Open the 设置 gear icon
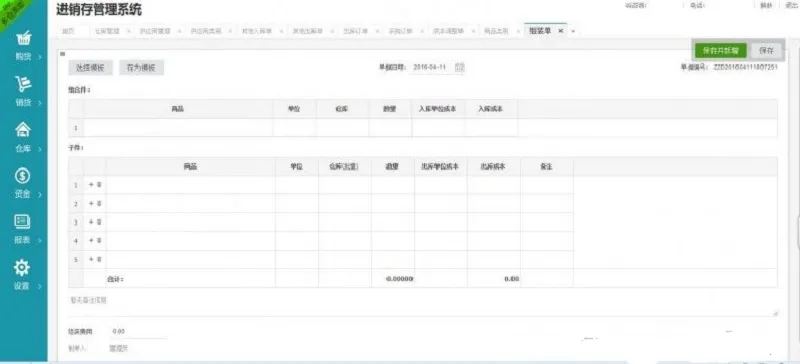The width and height of the screenshot is (800, 364). (x=22, y=268)
